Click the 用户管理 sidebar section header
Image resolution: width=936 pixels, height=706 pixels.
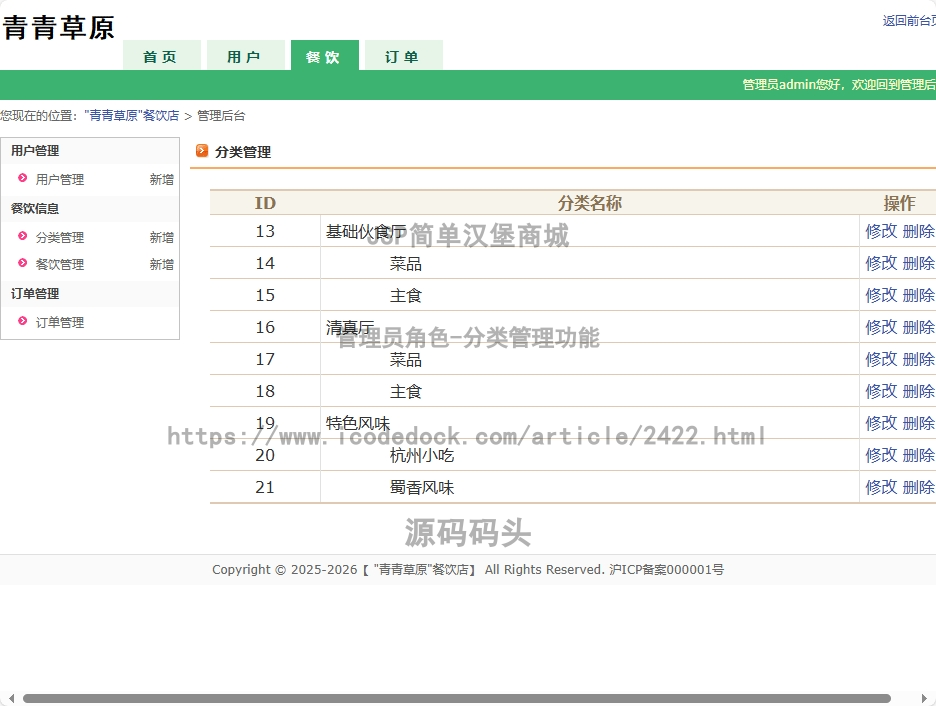[90, 151]
